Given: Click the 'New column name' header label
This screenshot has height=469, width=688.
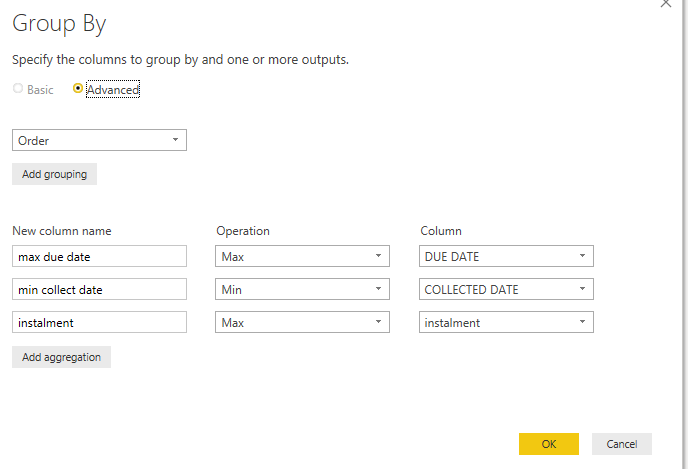Looking at the screenshot, I should point(62,231).
